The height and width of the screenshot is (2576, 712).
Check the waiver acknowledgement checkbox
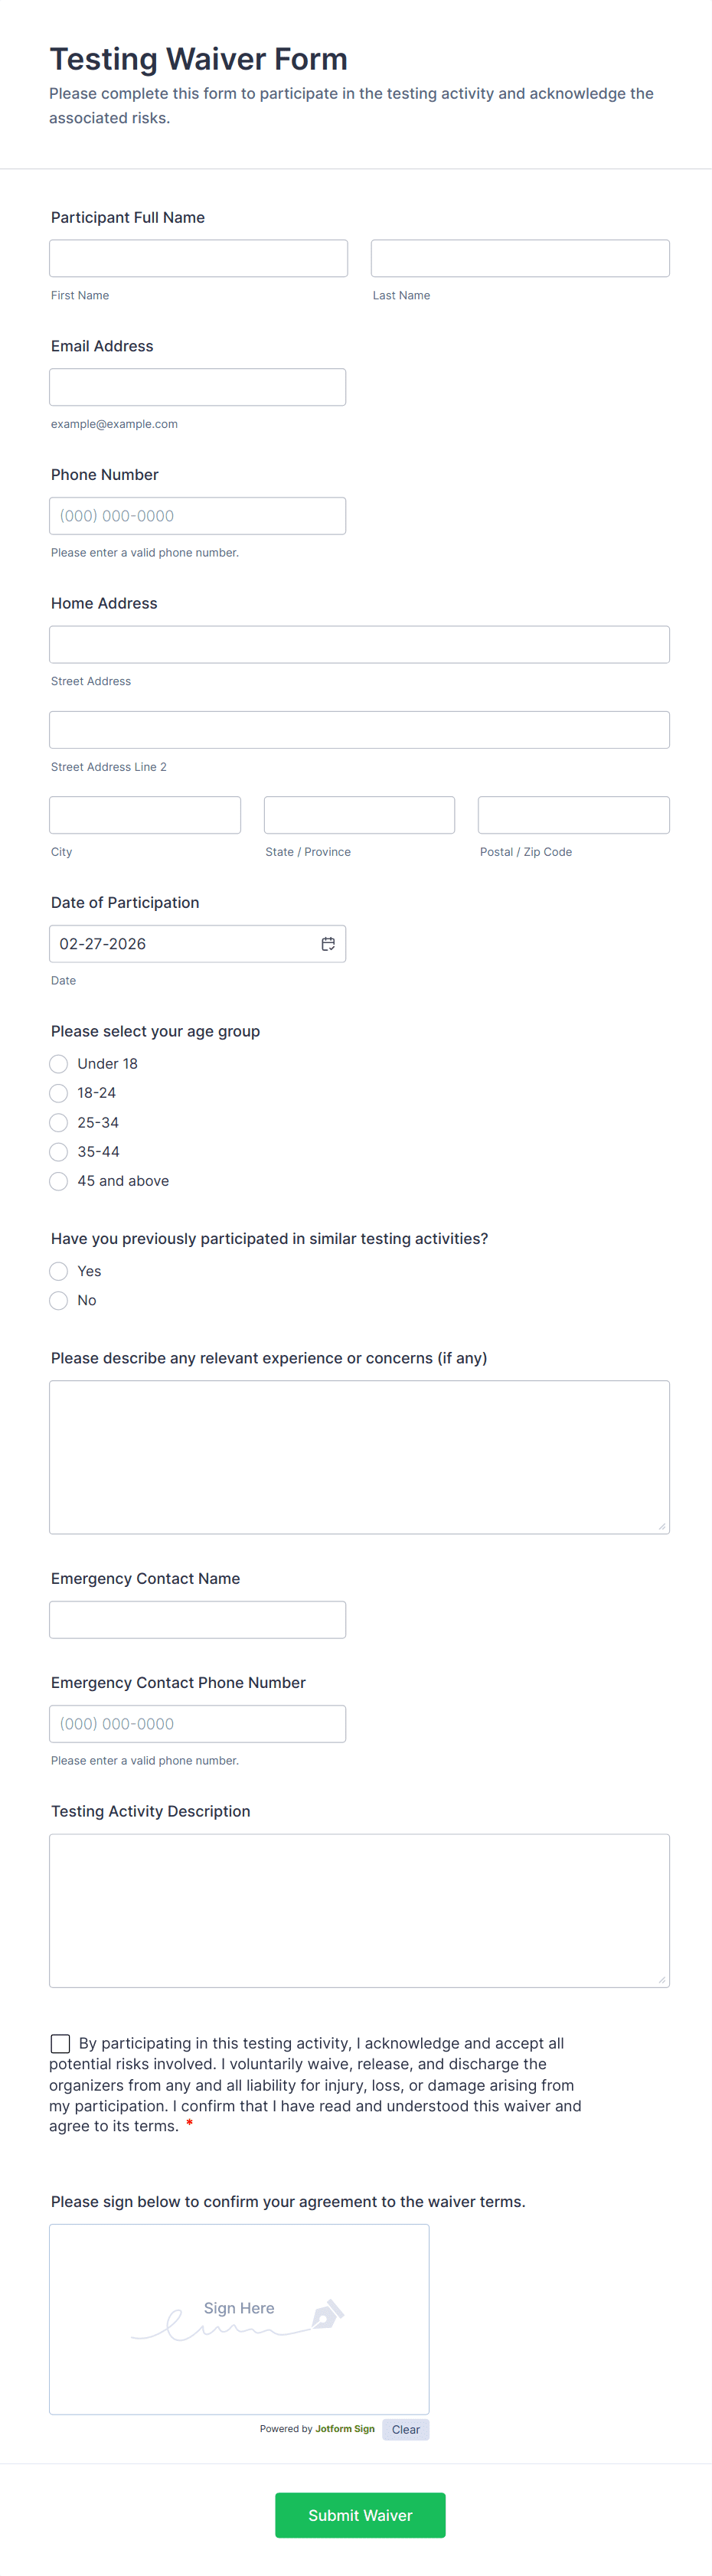61,2043
